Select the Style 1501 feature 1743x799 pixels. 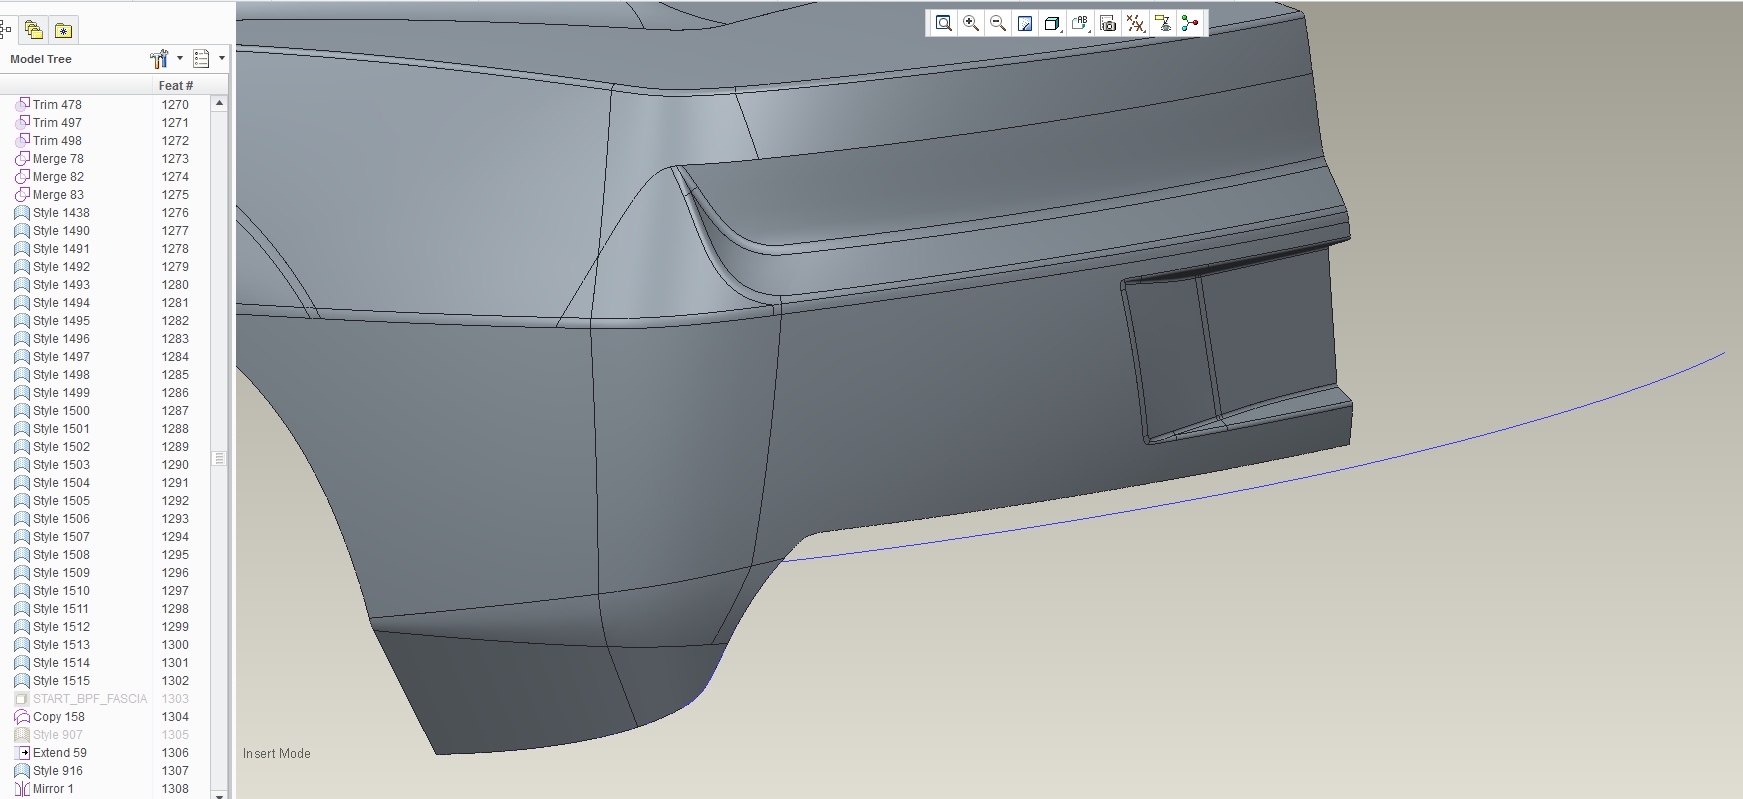click(x=61, y=429)
